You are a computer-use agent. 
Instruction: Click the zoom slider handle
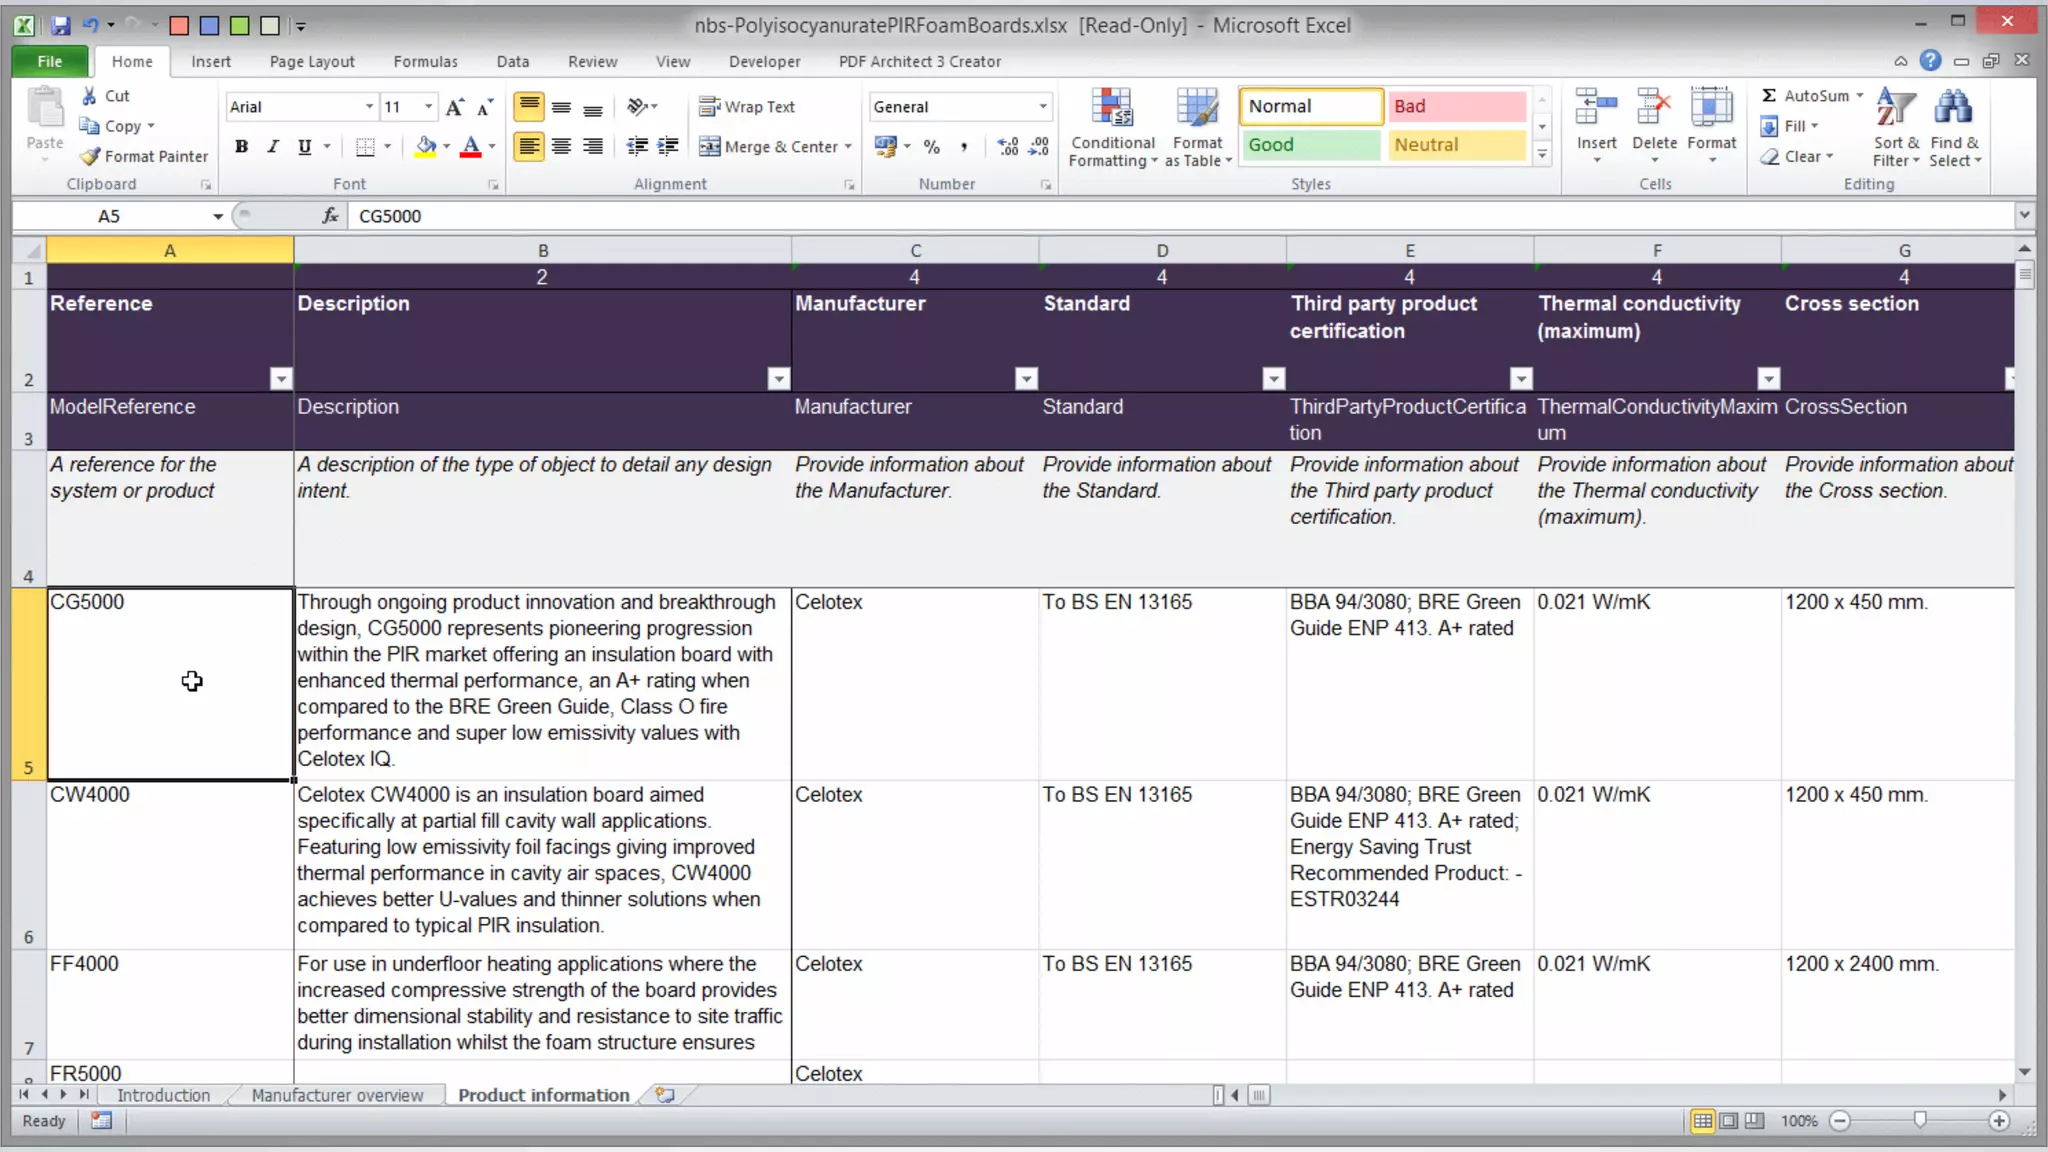click(1919, 1120)
